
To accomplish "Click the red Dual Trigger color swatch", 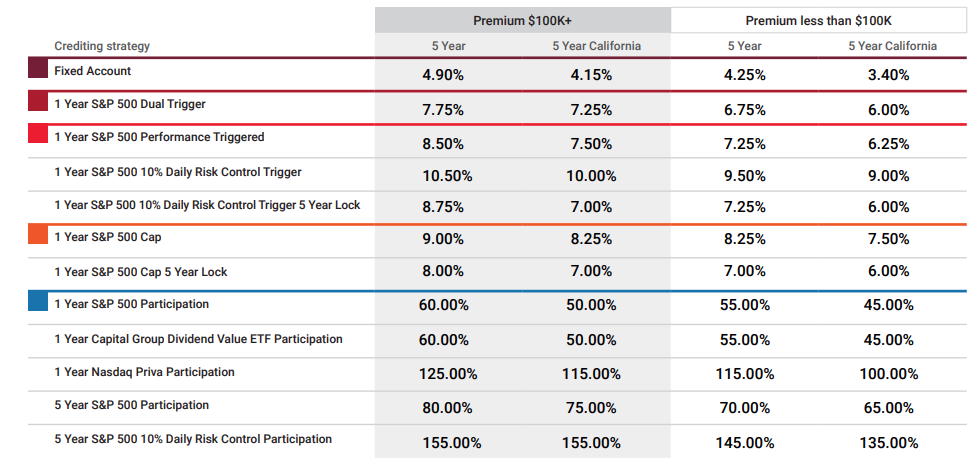I will (x=38, y=101).
